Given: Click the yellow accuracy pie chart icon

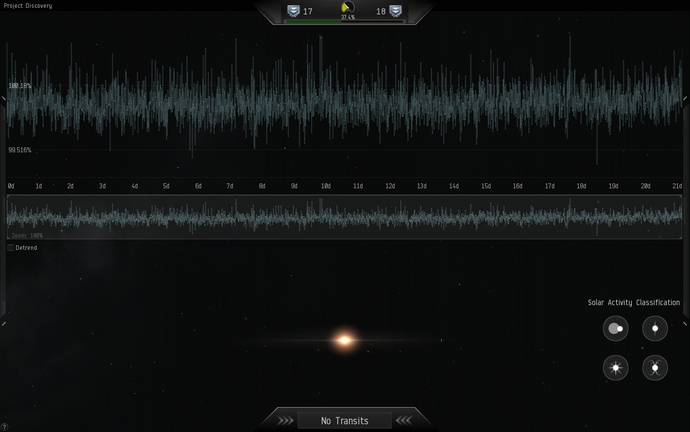Looking at the screenshot, I should [348, 7].
